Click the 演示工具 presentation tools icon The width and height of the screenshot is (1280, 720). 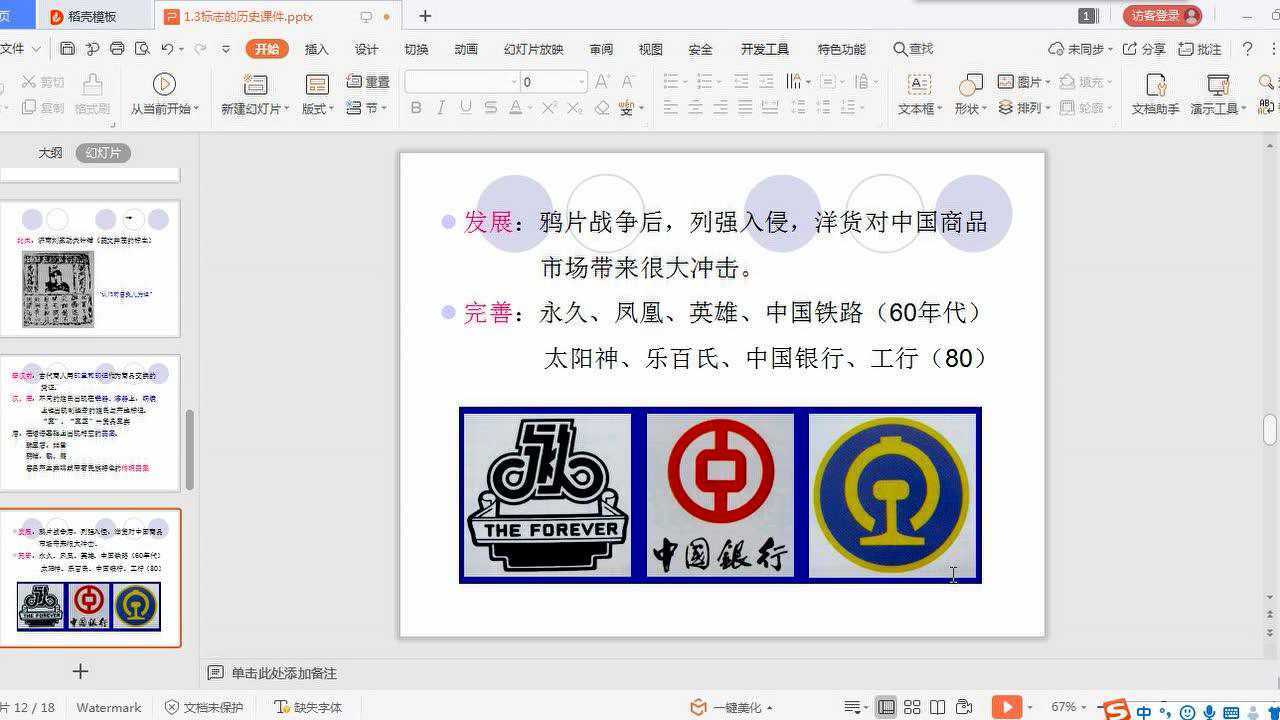pos(1218,84)
